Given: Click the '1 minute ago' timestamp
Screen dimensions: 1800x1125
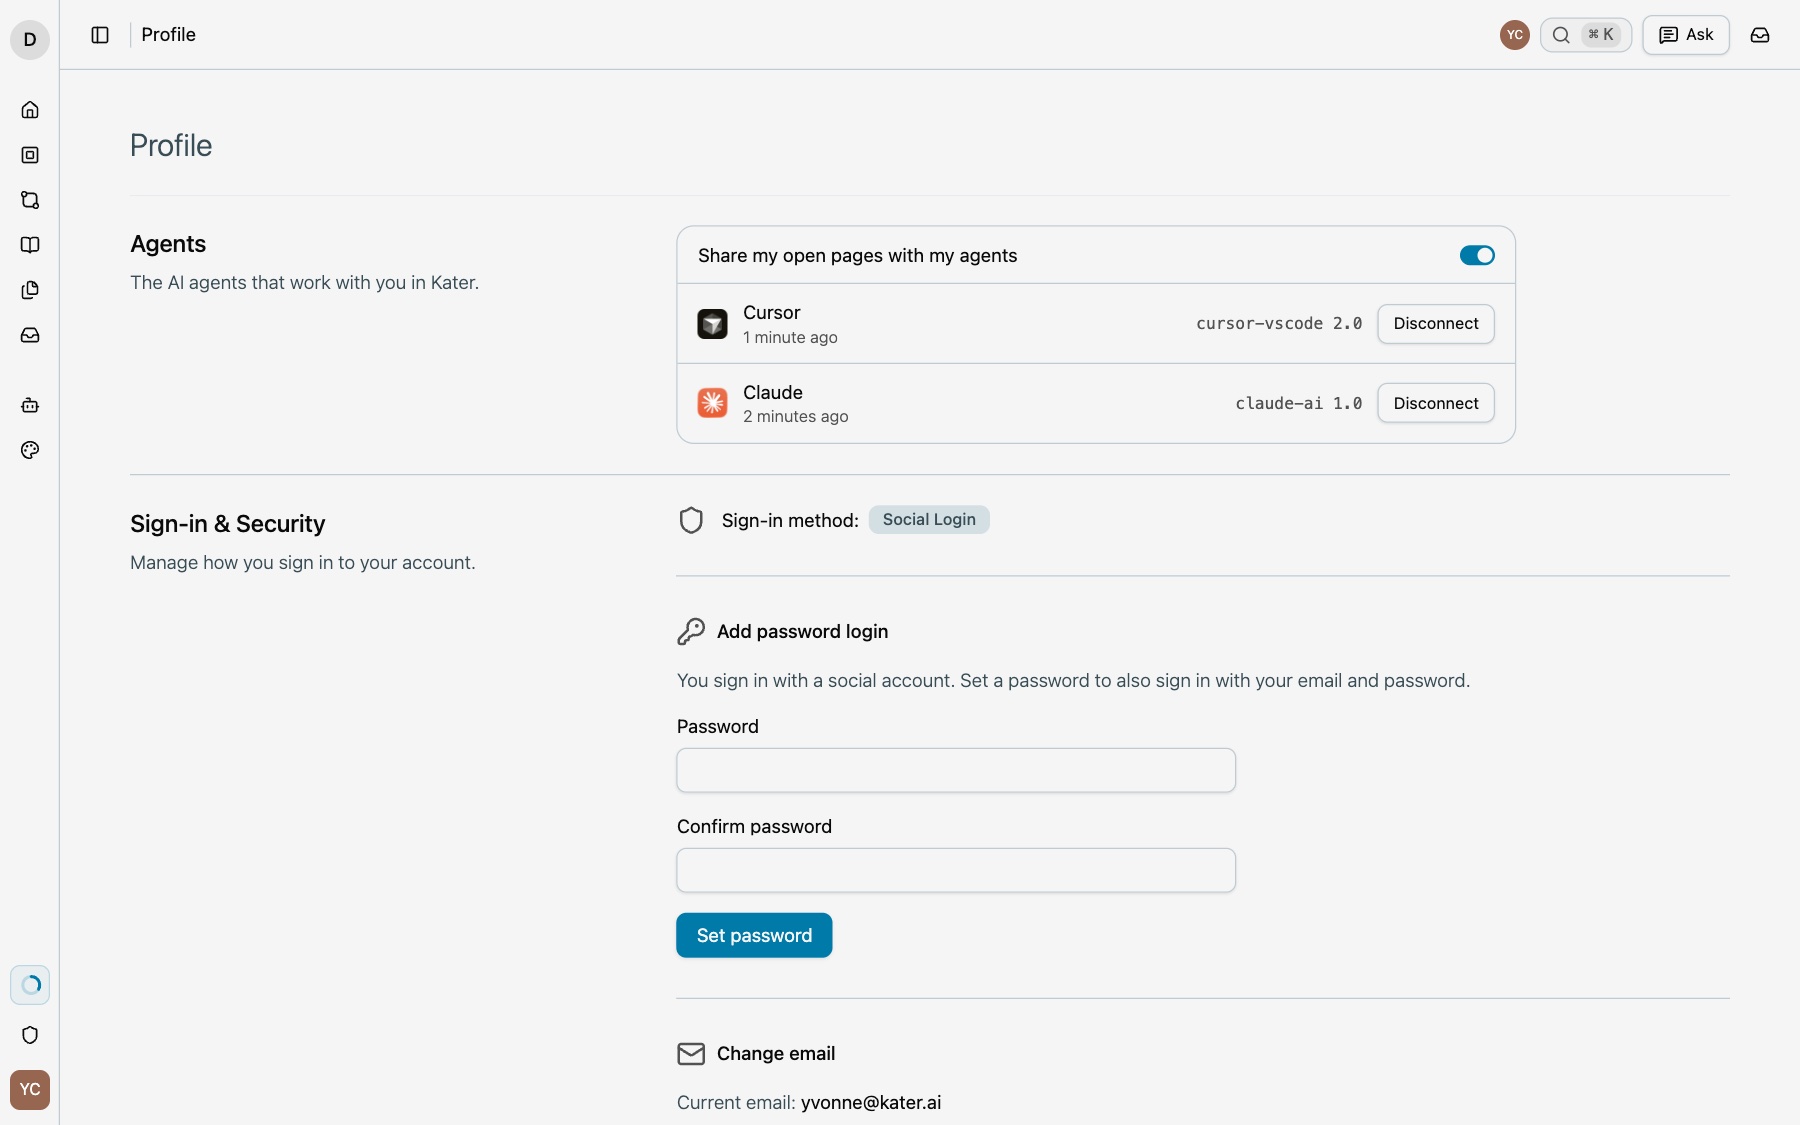Looking at the screenshot, I should (790, 338).
